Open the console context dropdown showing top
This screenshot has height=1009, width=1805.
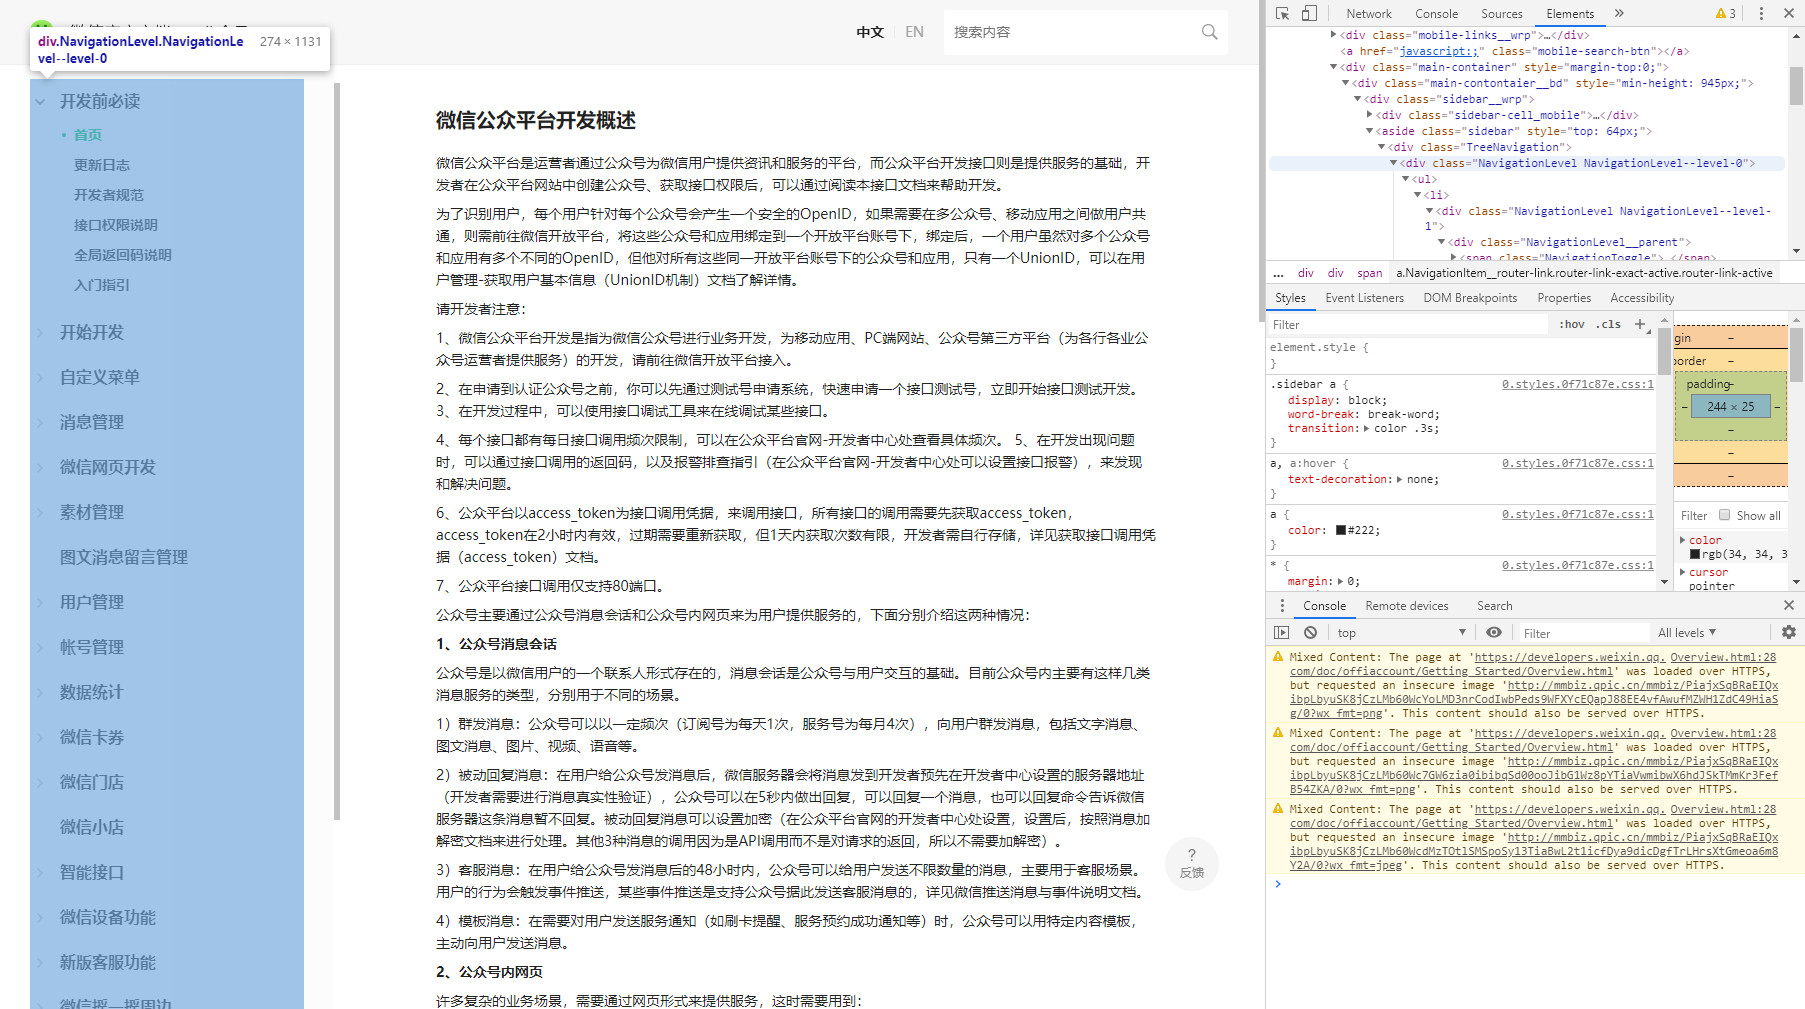tap(1401, 632)
